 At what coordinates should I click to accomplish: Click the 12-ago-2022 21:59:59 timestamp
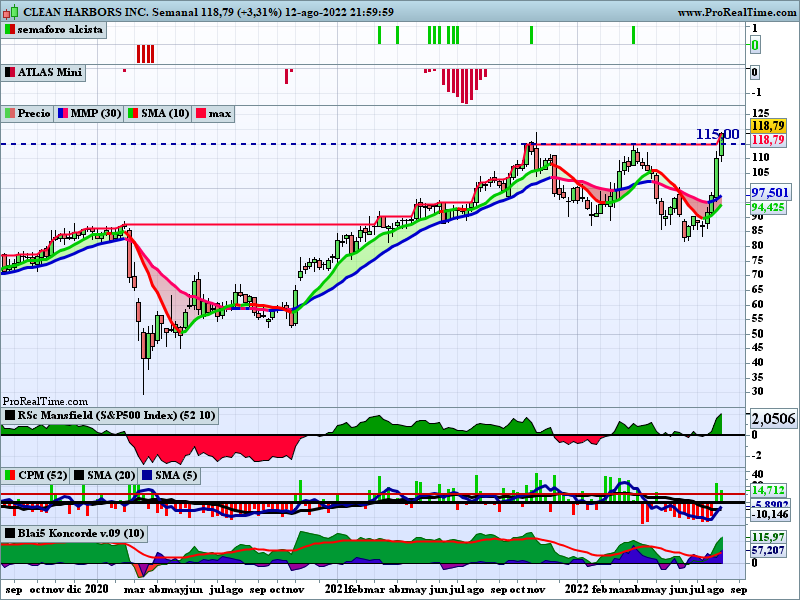pos(339,12)
